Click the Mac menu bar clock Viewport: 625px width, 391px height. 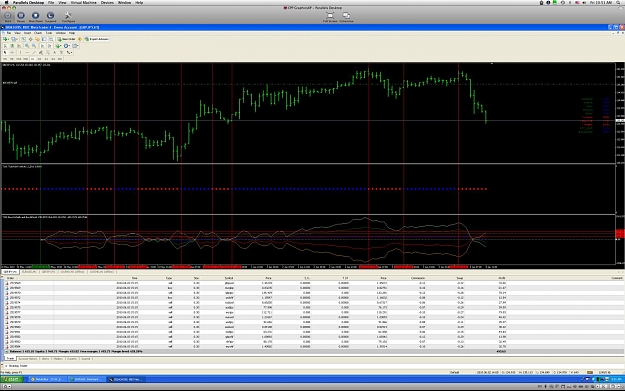[601, 2]
